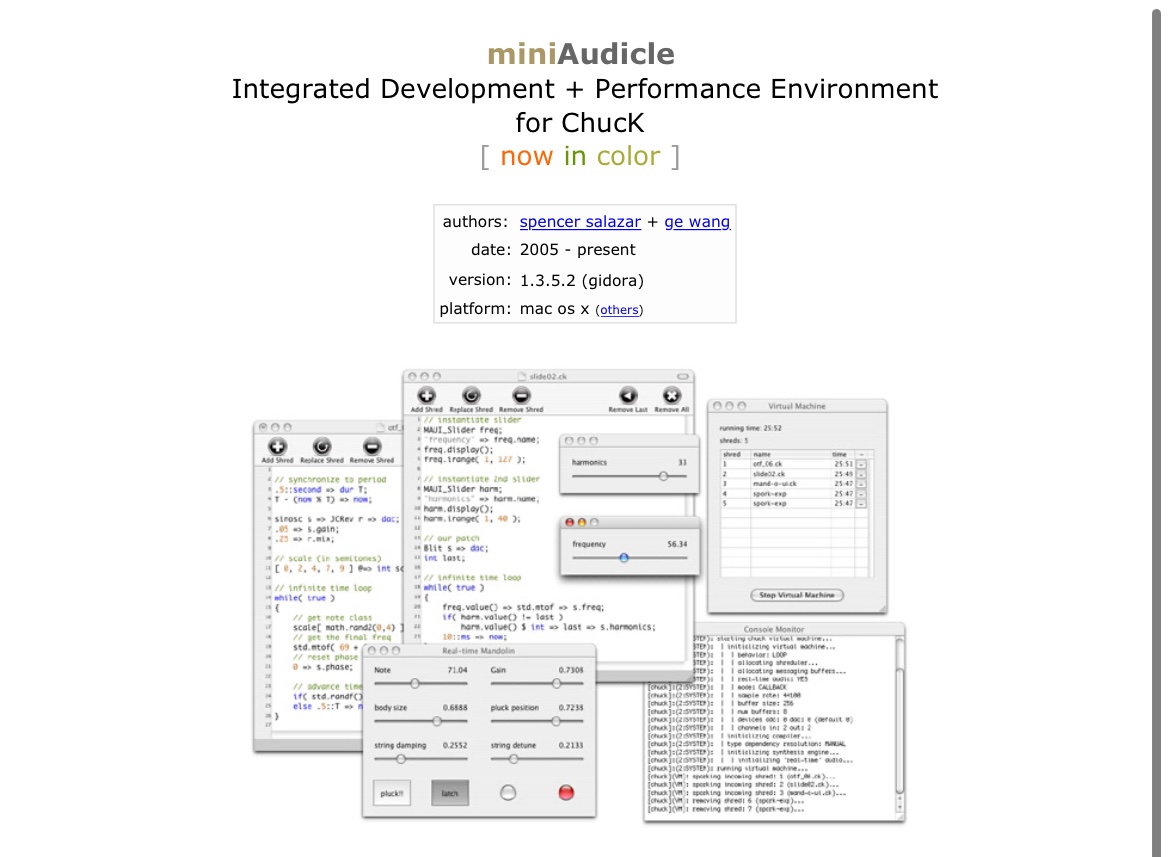This screenshot has height=857, width=1170.
Task: Remove shred otf_06.ck with its minus button
Action: point(861,464)
